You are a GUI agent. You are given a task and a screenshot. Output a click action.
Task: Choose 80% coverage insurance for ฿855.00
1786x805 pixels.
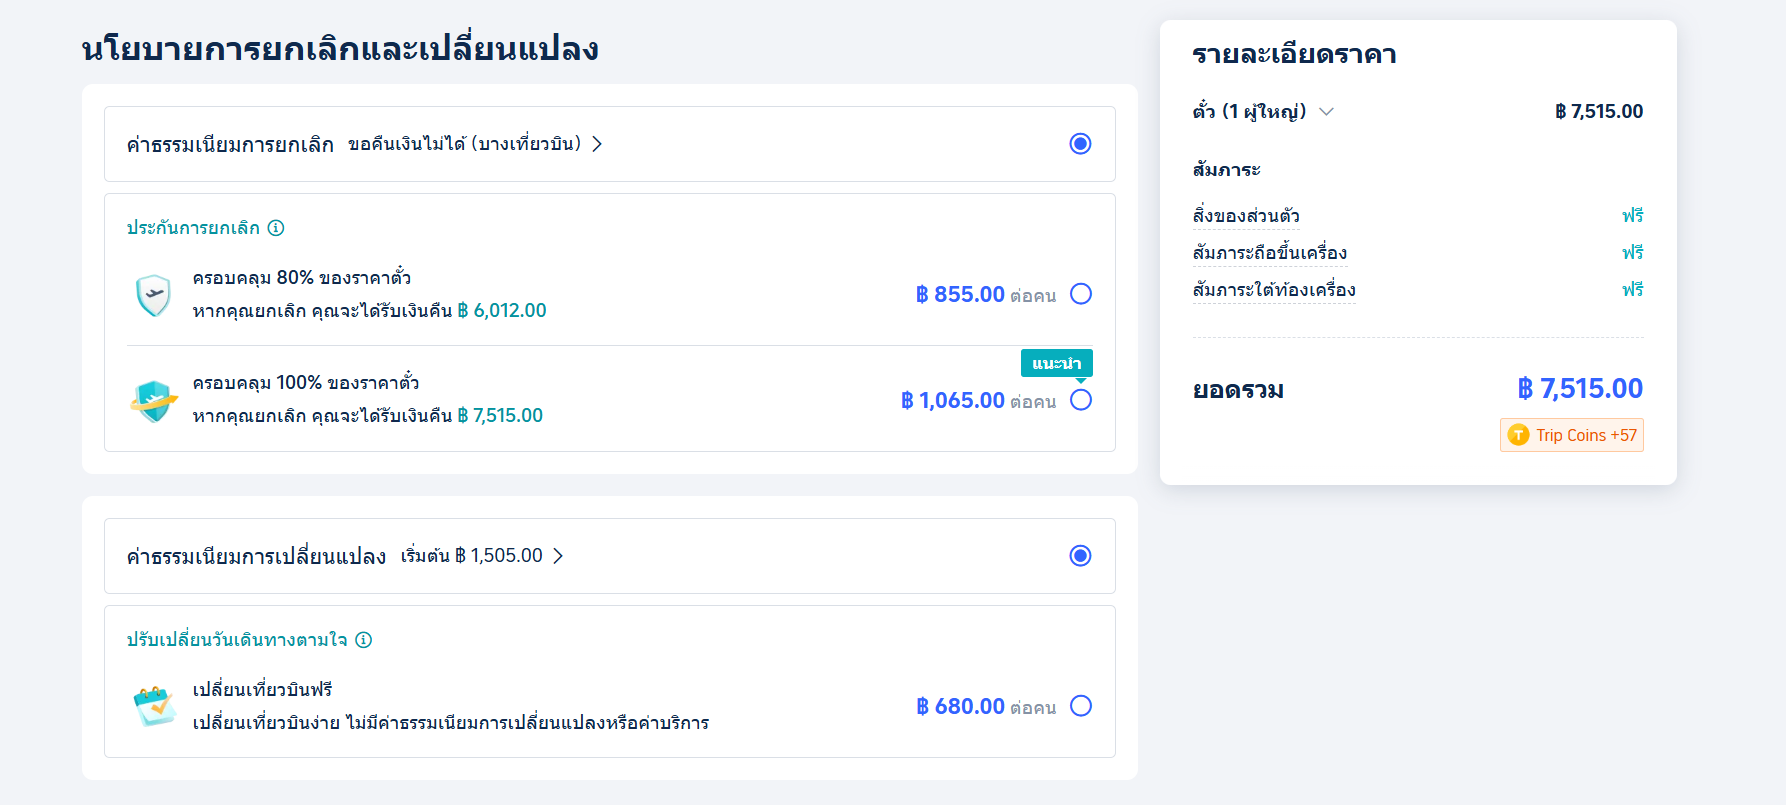(x=1081, y=294)
